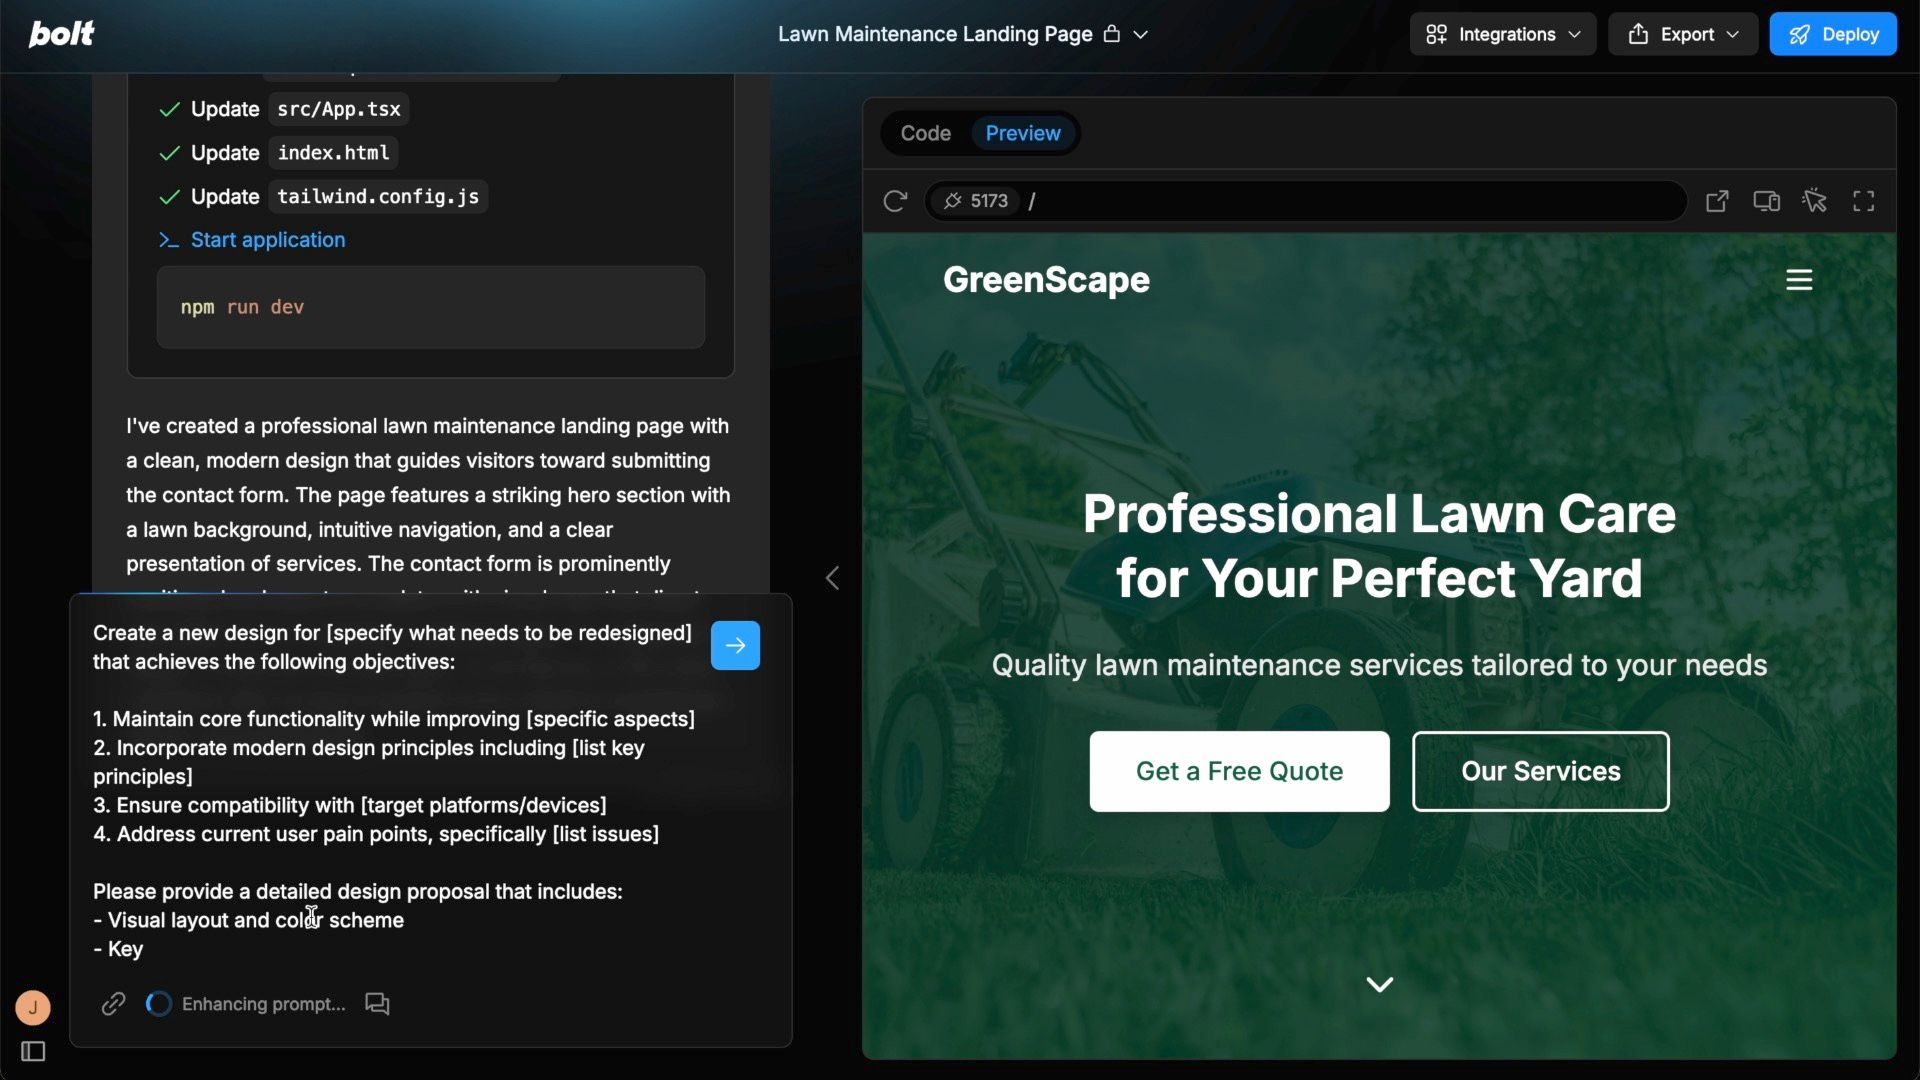Open the Export dropdown

click(x=1683, y=34)
